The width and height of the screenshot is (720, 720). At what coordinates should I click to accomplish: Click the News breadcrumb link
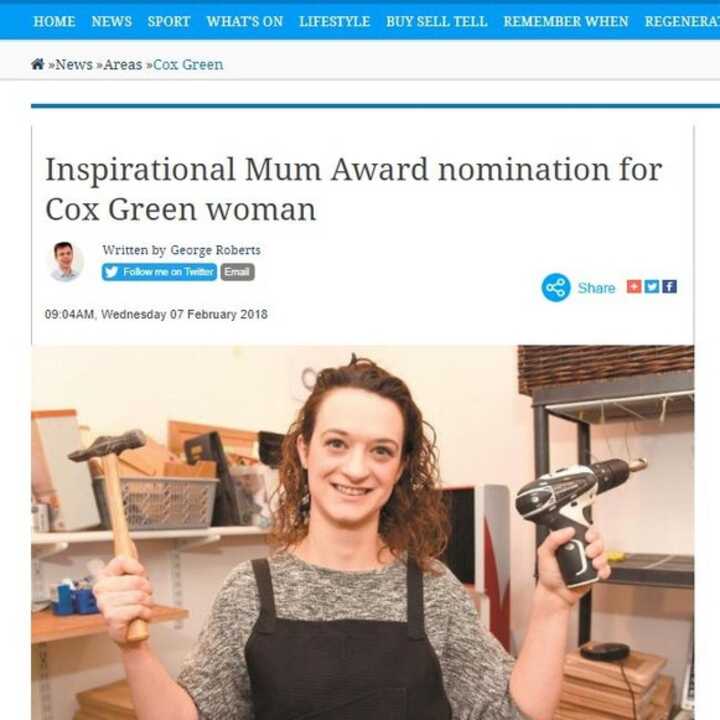tap(74, 65)
